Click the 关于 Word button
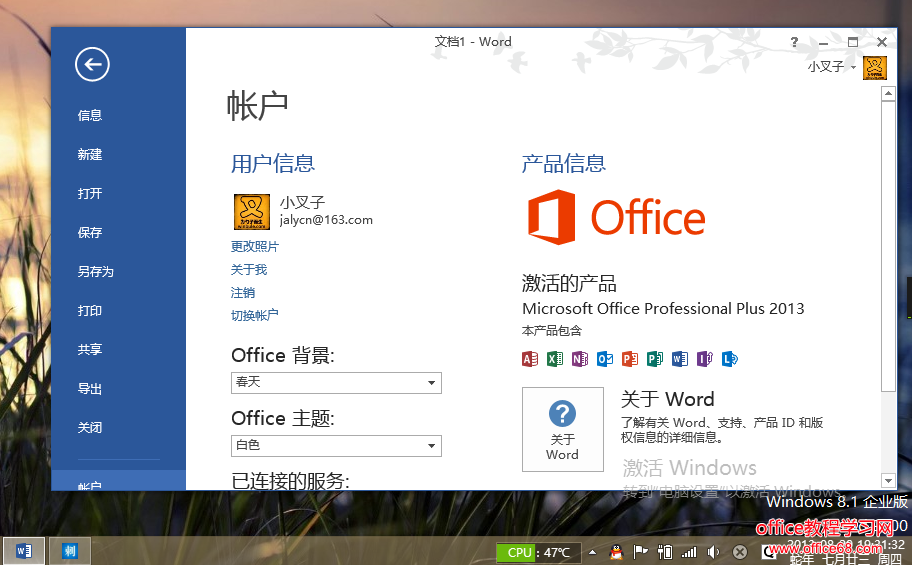The image size is (912, 565). pyautogui.click(x=562, y=429)
